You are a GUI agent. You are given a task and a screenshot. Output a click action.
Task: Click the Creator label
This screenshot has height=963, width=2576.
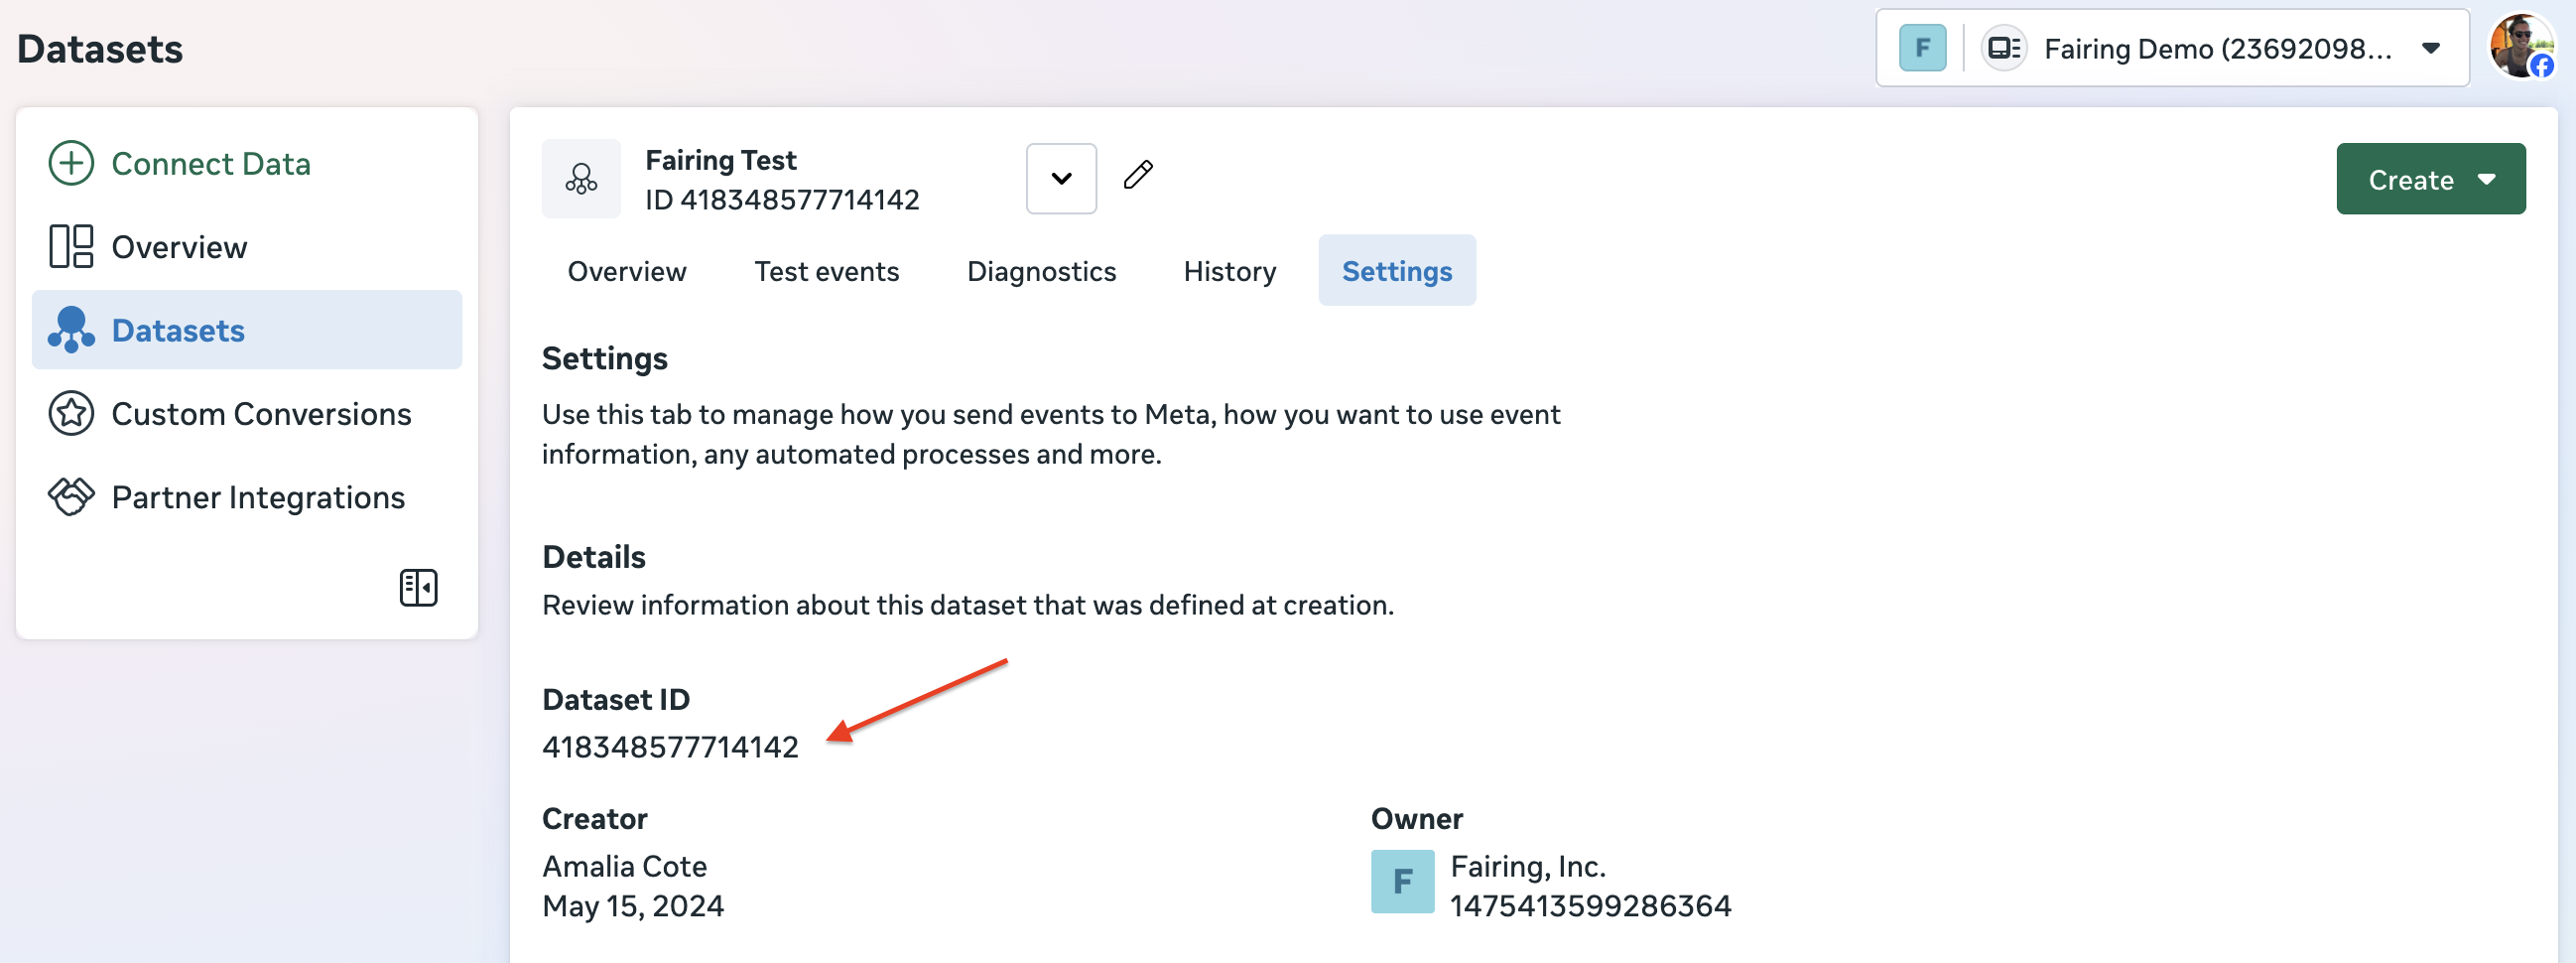[595, 819]
